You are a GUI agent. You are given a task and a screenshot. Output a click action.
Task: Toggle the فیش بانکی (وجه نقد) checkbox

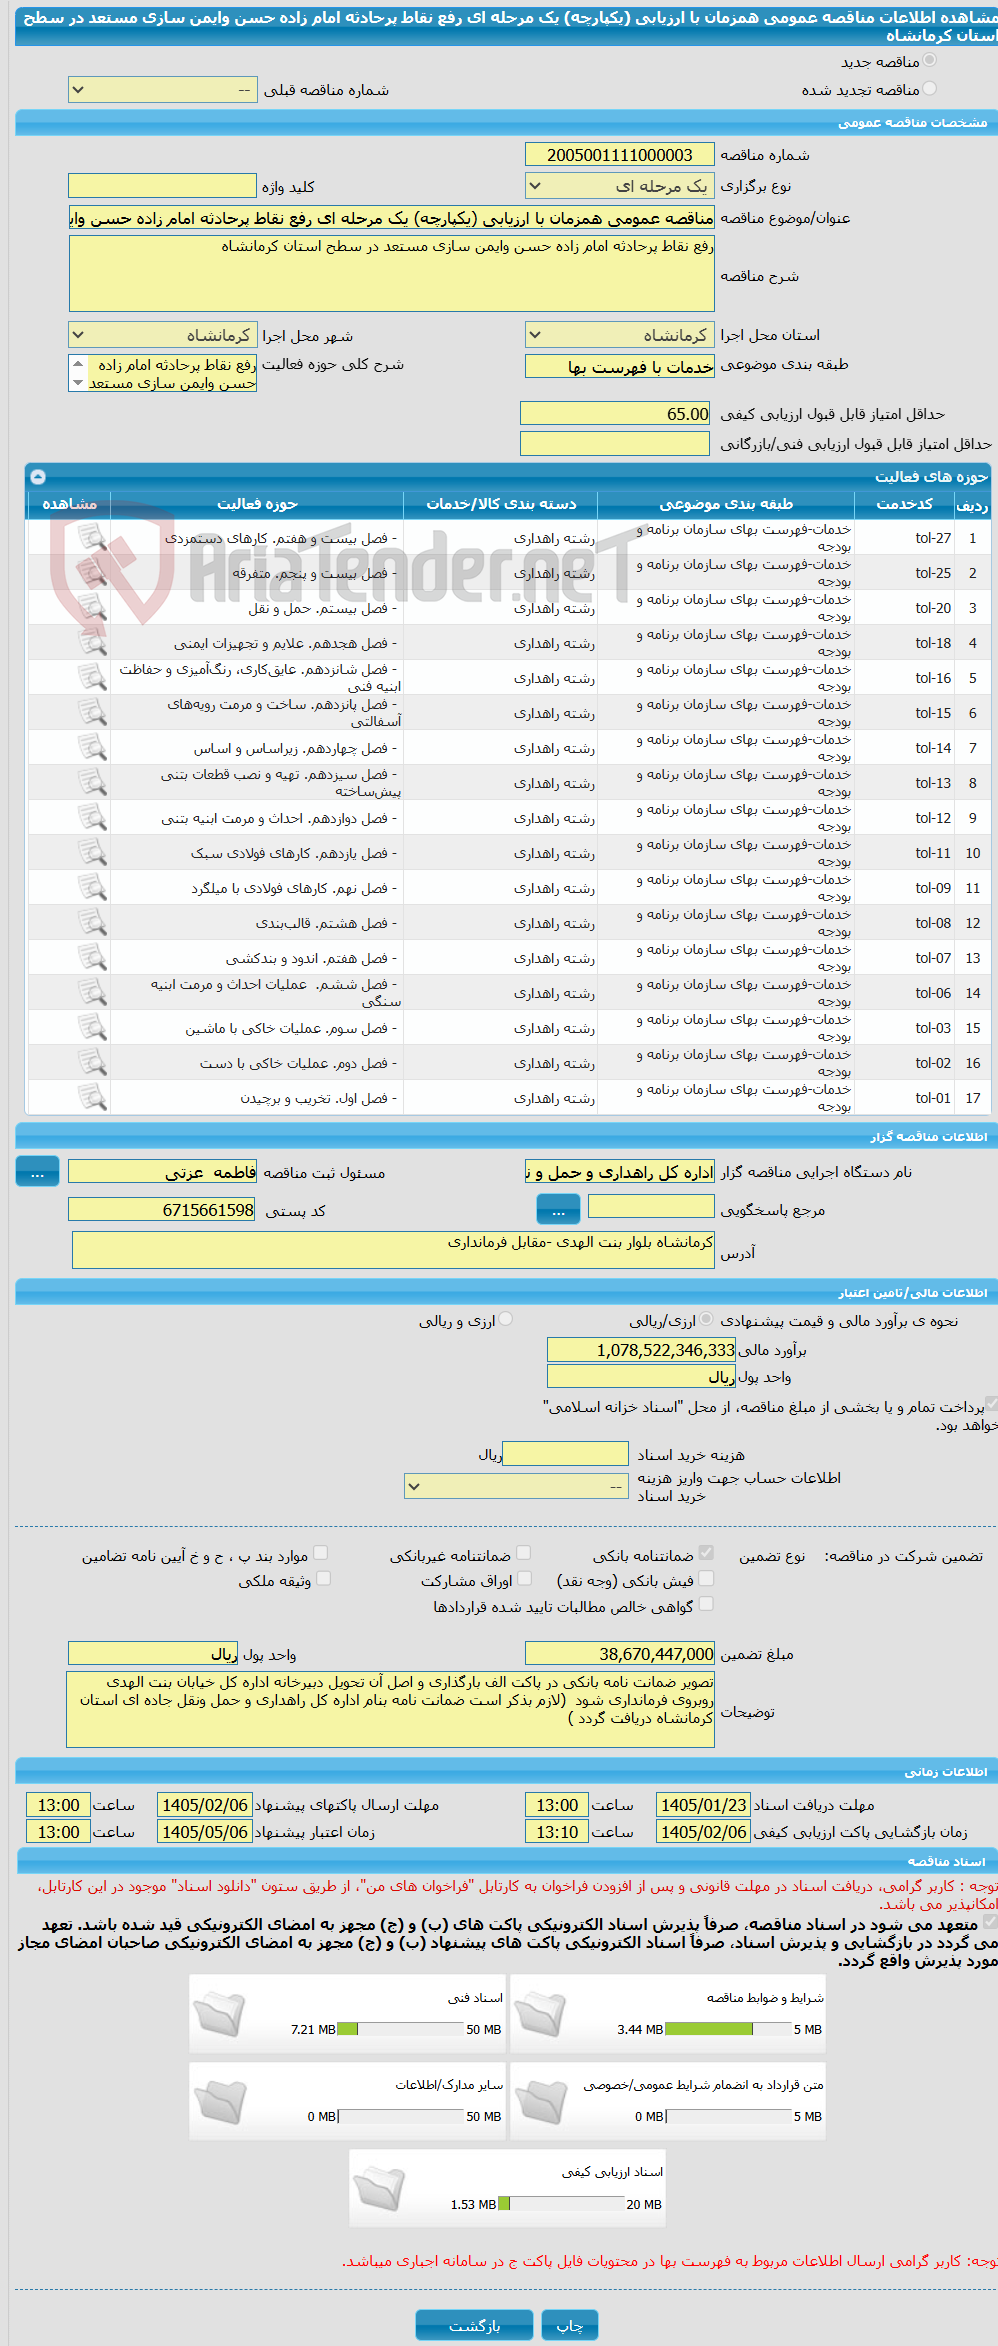[706, 1579]
